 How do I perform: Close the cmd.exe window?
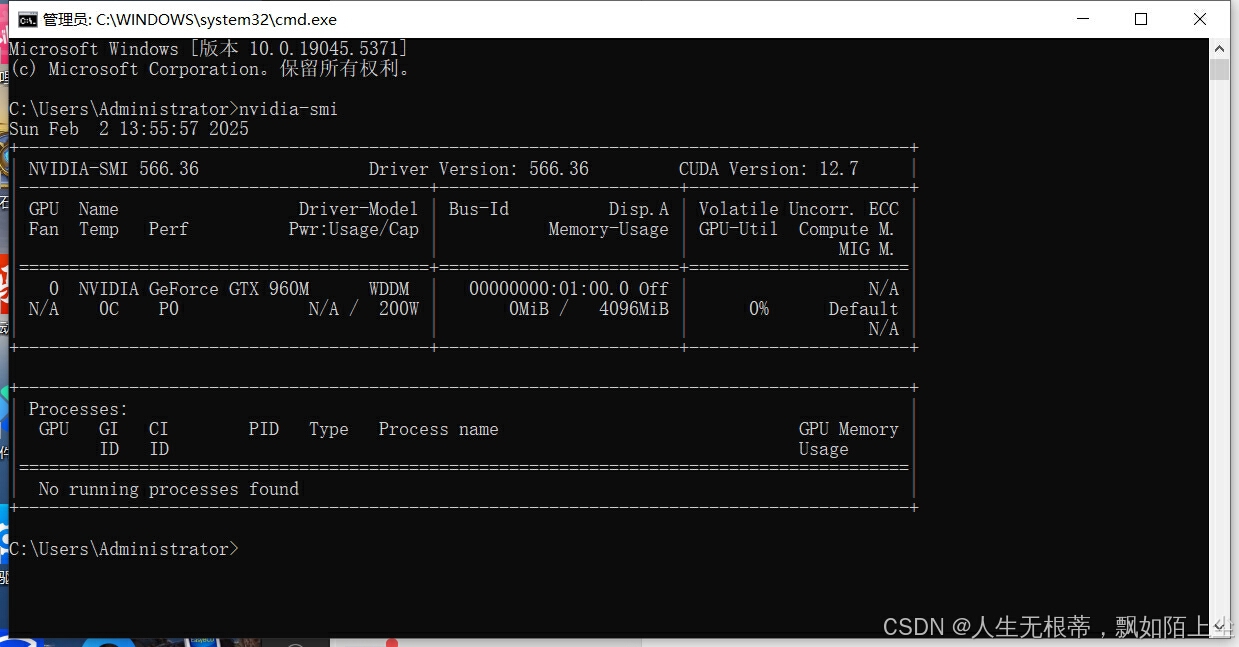pyautogui.click(x=1200, y=19)
